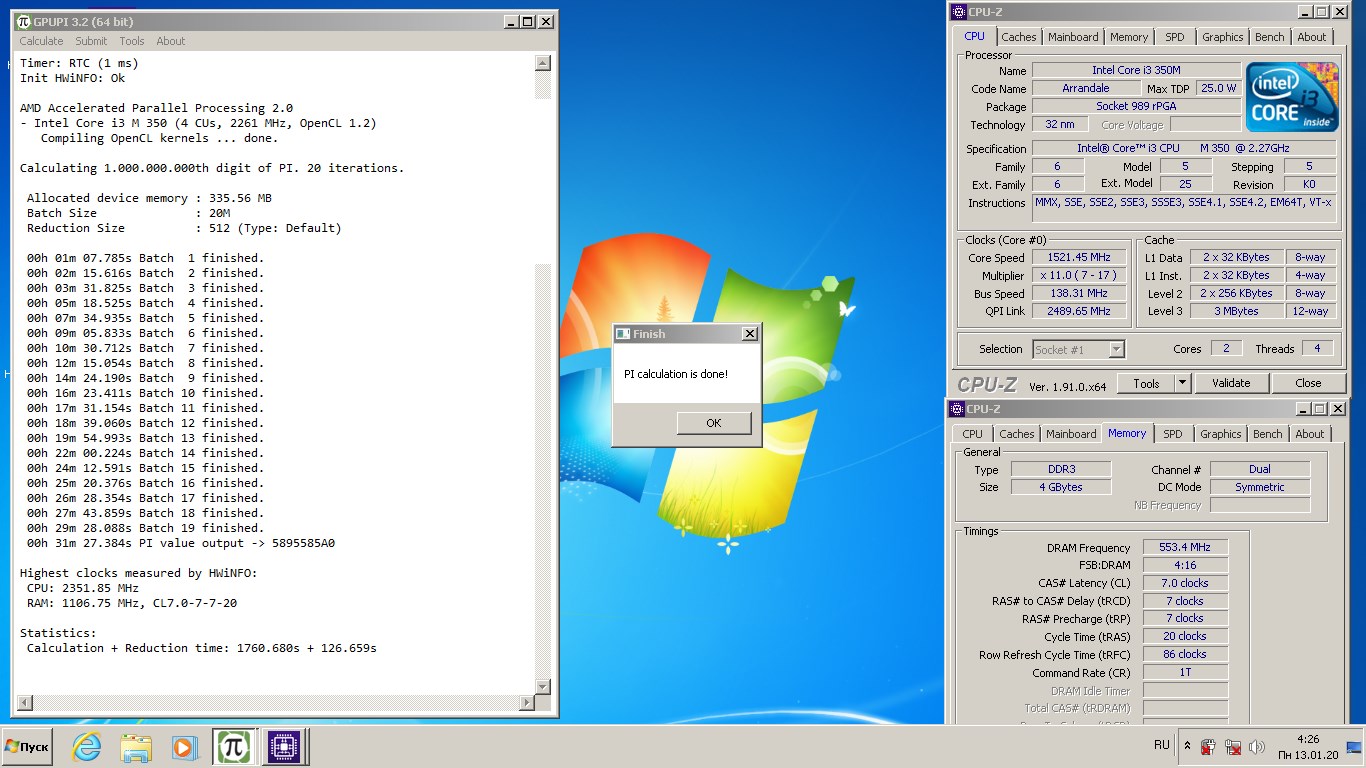Screen dimensions: 1366x768
Task: Open the Calculate menu in GPUPI
Action: (x=41, y=41)
